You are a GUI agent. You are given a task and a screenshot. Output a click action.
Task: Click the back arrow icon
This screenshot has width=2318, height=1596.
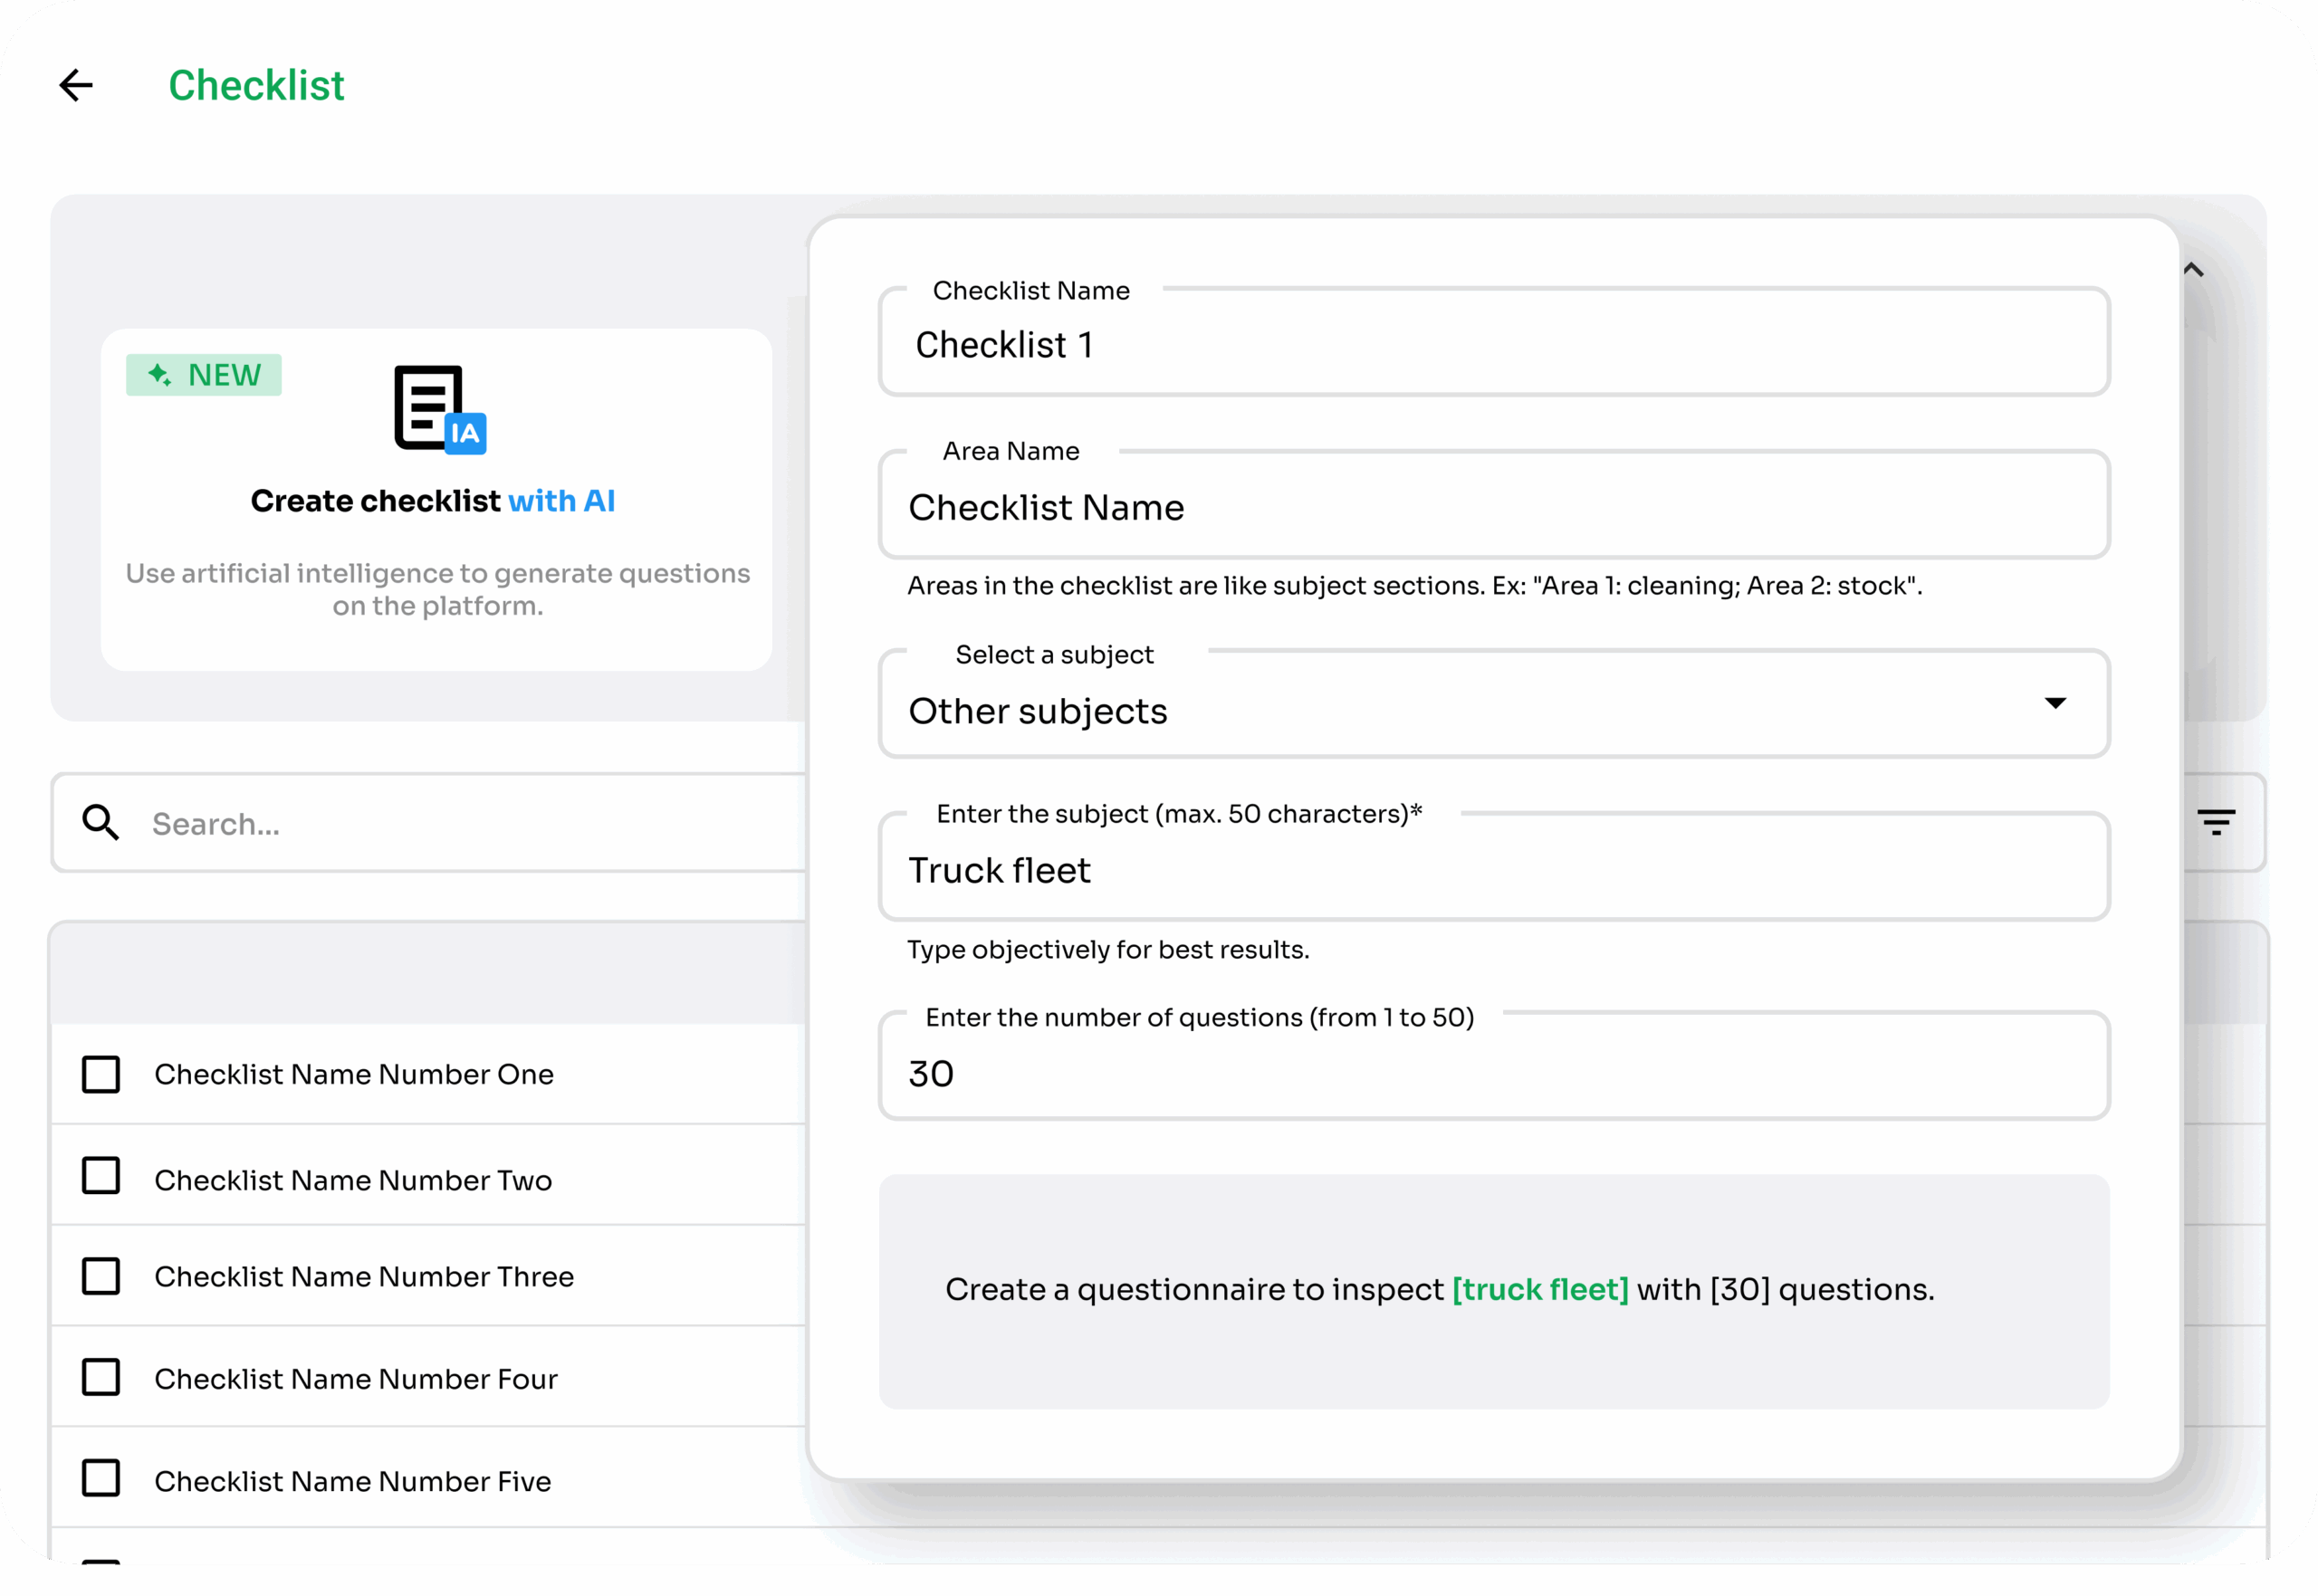click(76, 86)
